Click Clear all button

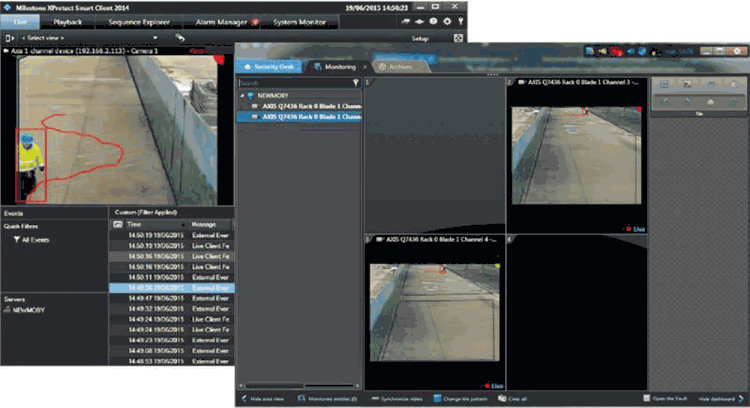[x=513, y=399]
